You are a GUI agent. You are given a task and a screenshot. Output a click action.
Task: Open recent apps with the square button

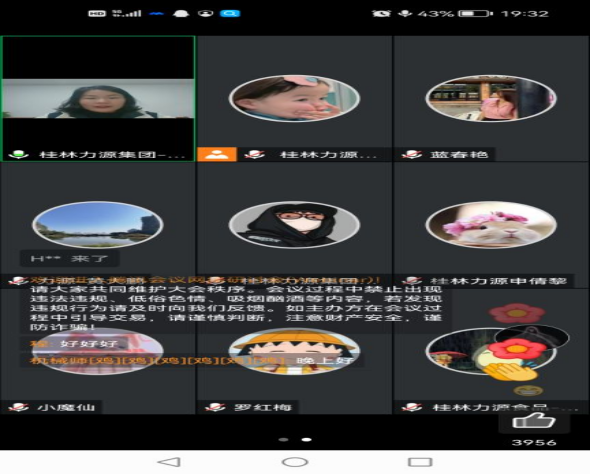pos(420,462)
